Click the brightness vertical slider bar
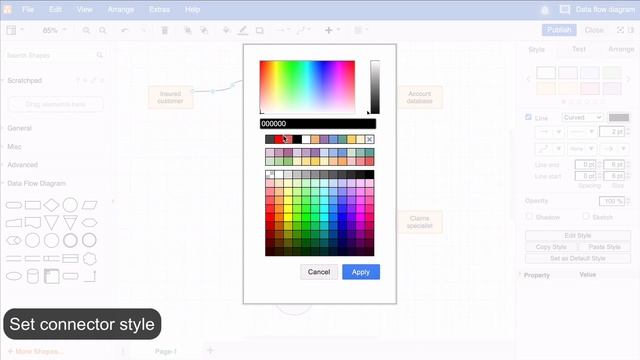Screen dimensions: 640x360 (x=375, y=87)
